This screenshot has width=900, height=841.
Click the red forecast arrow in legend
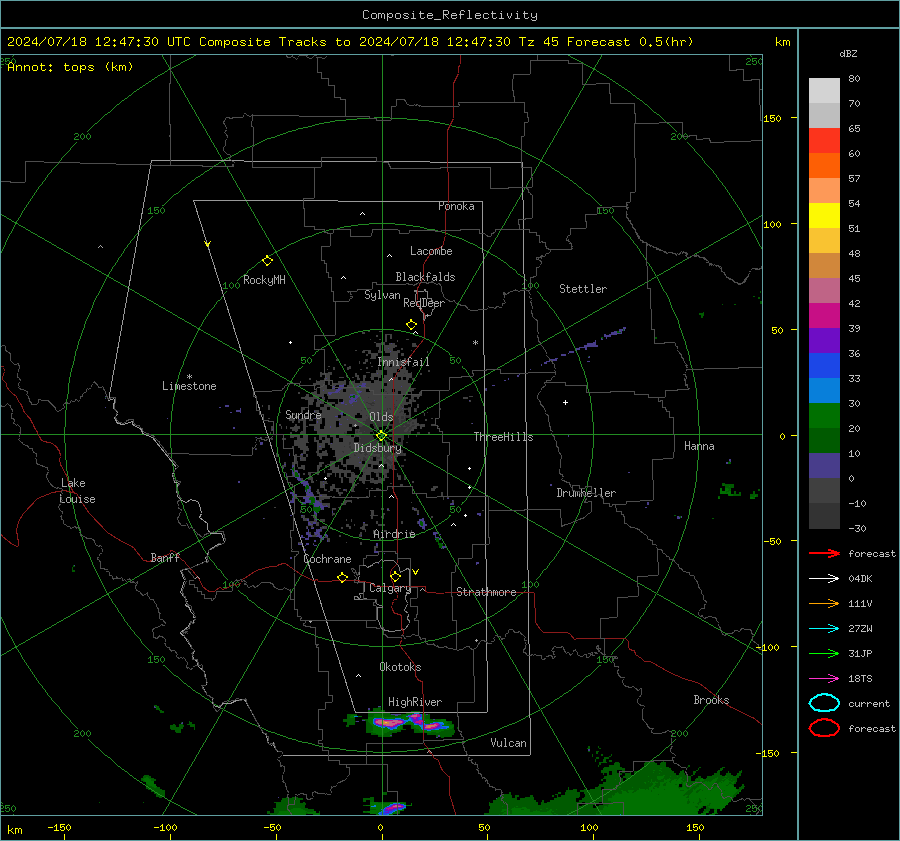tap(824, 553)
